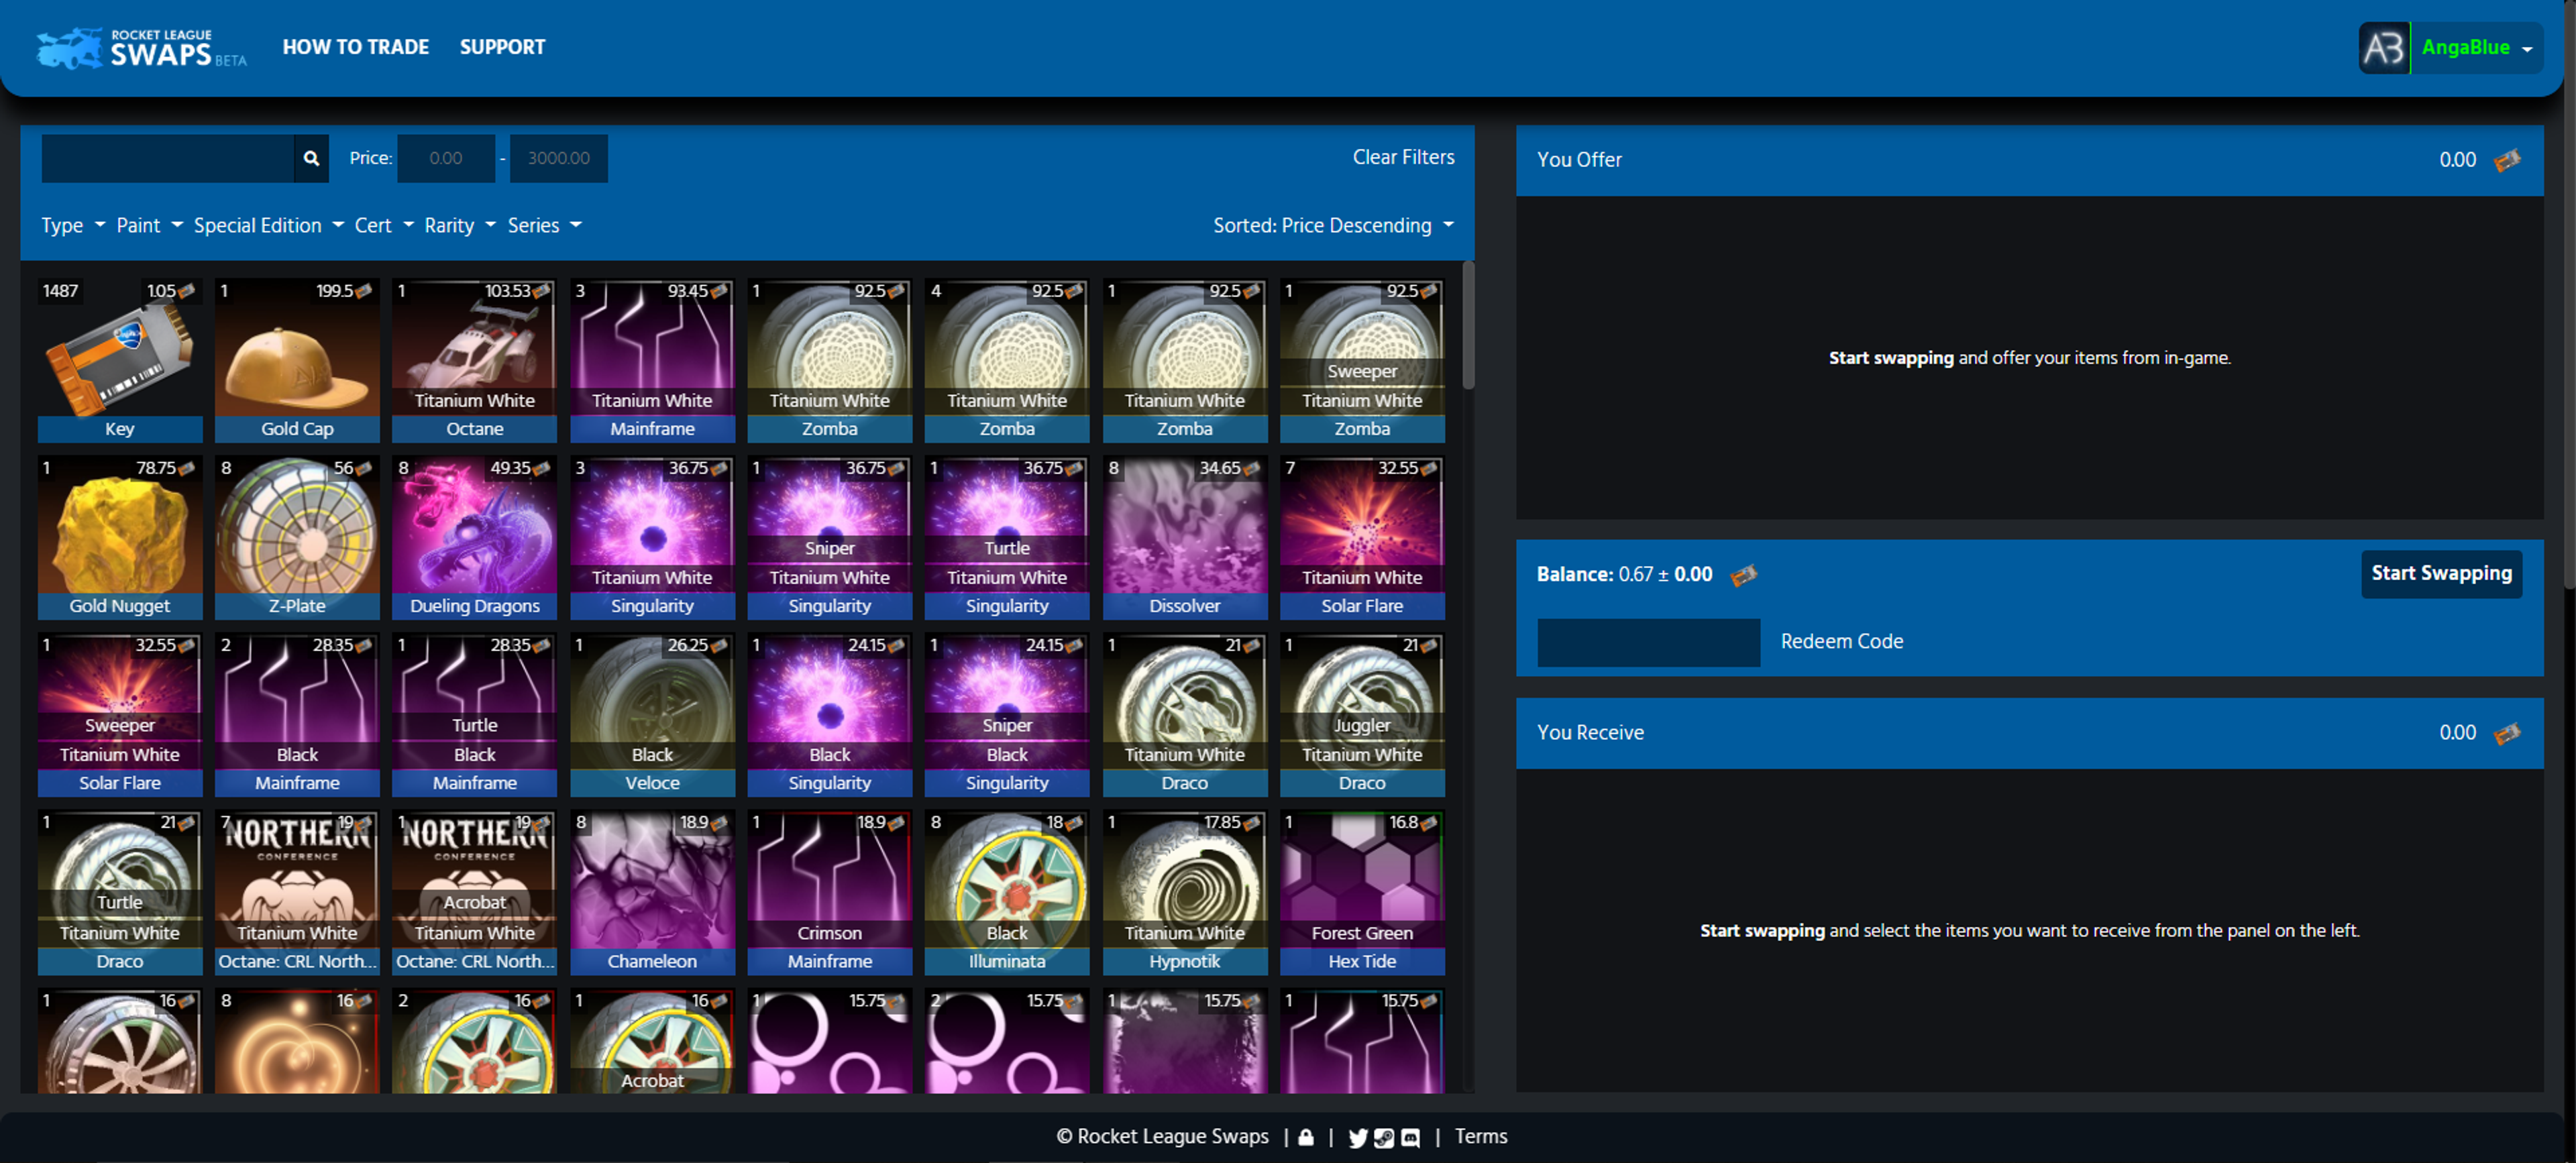Click the Rocket League Swaps logo
Screen dimensions: 2576x1163
(x=141, y=47)
